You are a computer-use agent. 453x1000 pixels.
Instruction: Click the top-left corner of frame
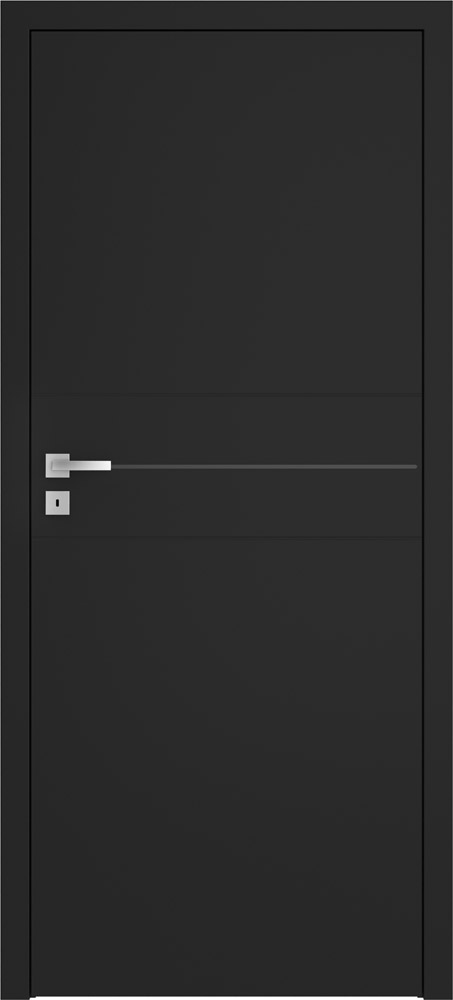15,15
